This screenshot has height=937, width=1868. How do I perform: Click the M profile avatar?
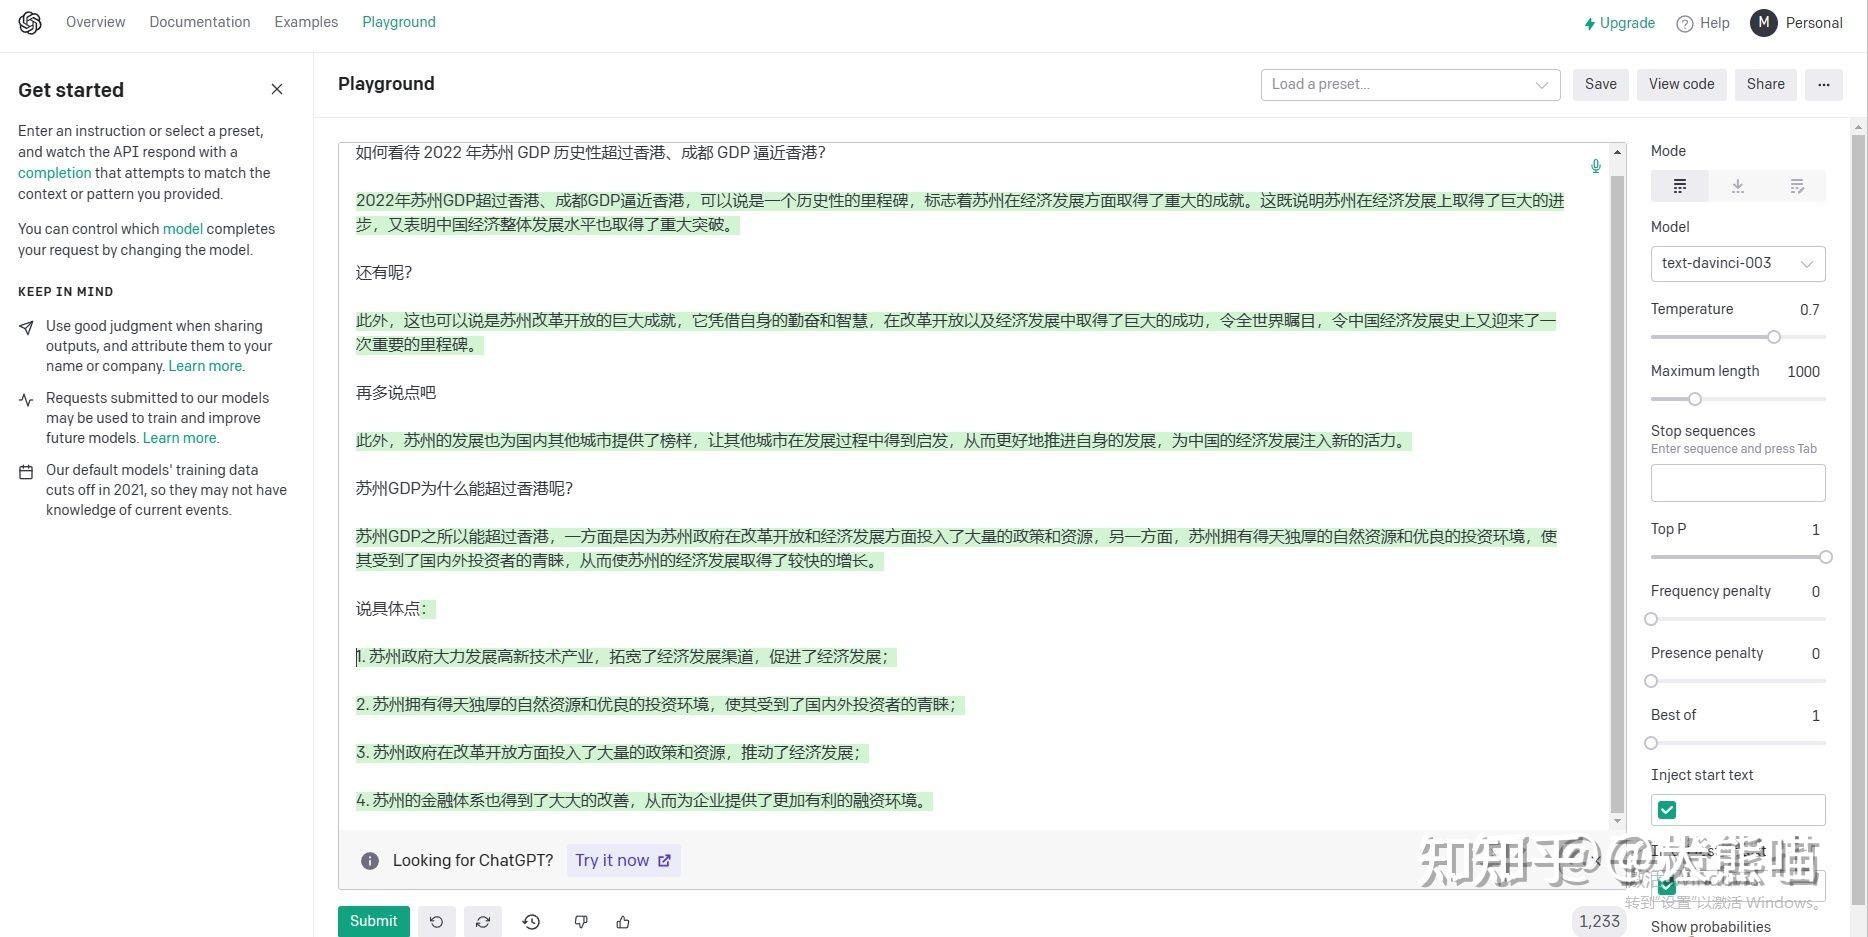tap(1763, 23)
